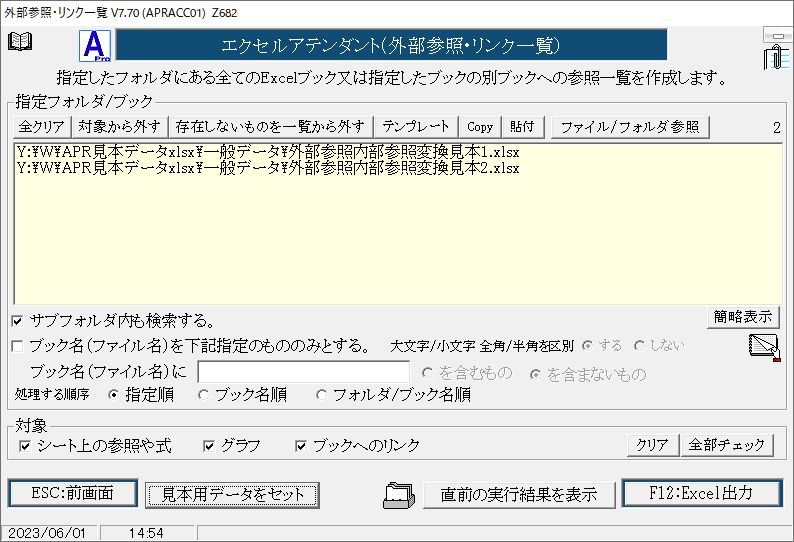Image resolution: width=794 pixels, height=542 pixels.
Task: Toggle サブフォルダ内も検索する checkbox
Action: (17, 321)
